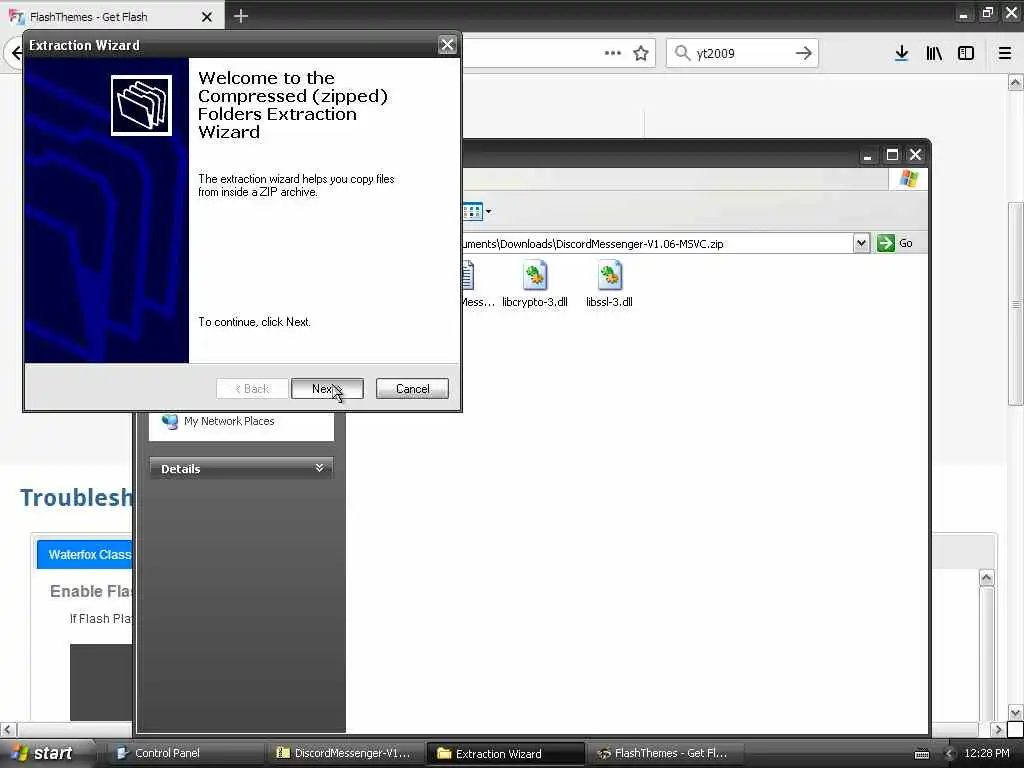Click the zipped folders wizard icon

[141, 105]
